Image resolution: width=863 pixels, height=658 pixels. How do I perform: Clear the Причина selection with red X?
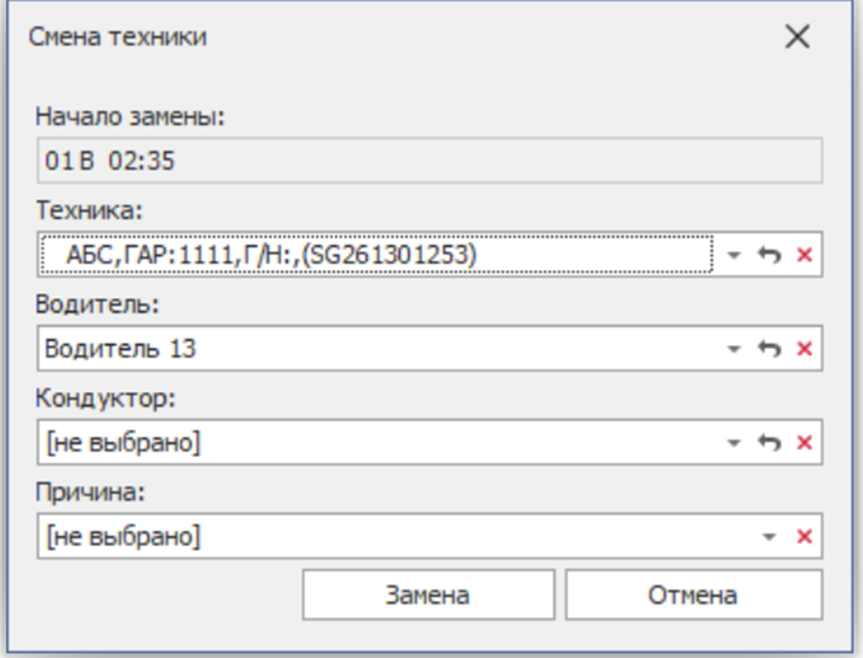pos(803,537)
